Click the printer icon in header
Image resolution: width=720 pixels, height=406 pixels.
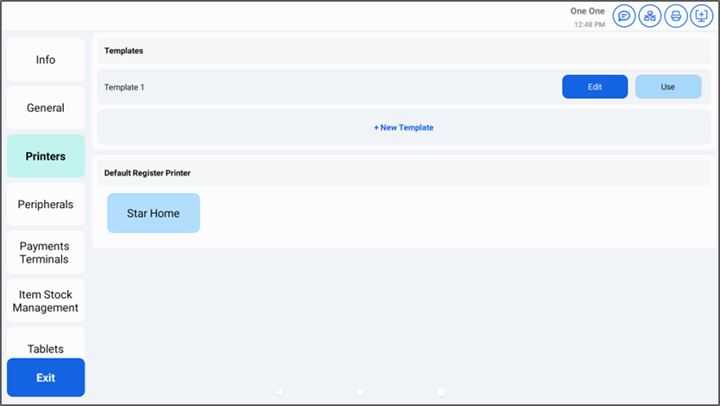coord(676,16)
